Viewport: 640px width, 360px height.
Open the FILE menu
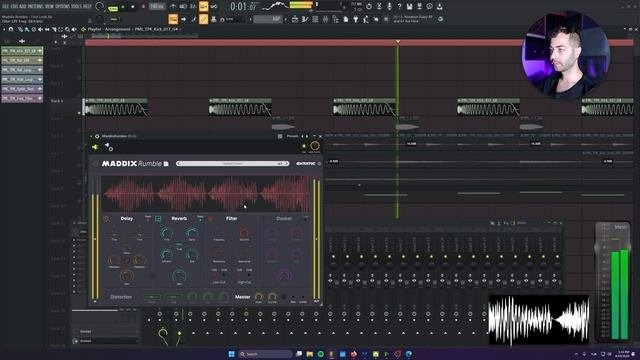(x=6, y=7)
